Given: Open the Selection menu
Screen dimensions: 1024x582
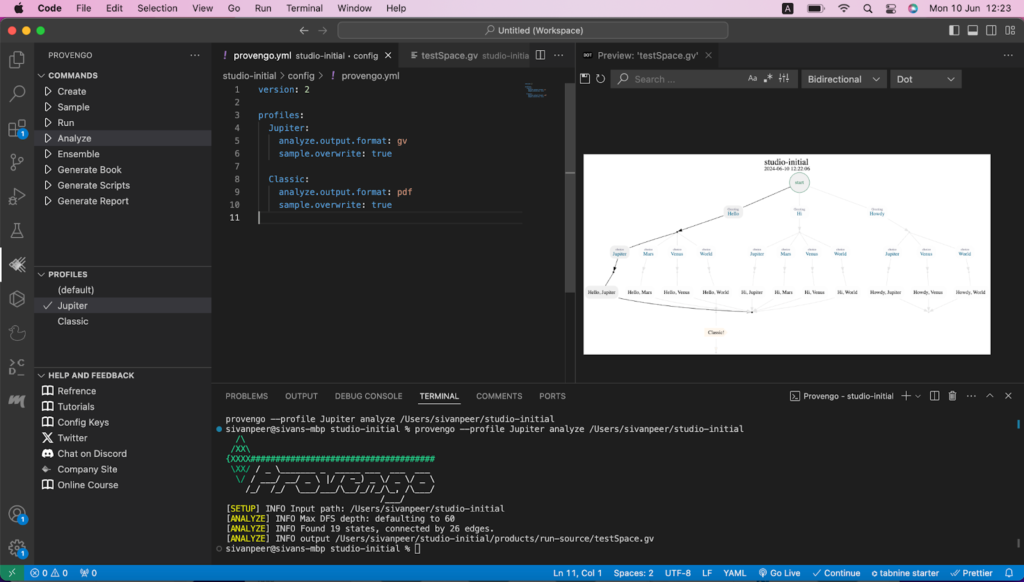Looking at the screenshot, I should 157,8.
